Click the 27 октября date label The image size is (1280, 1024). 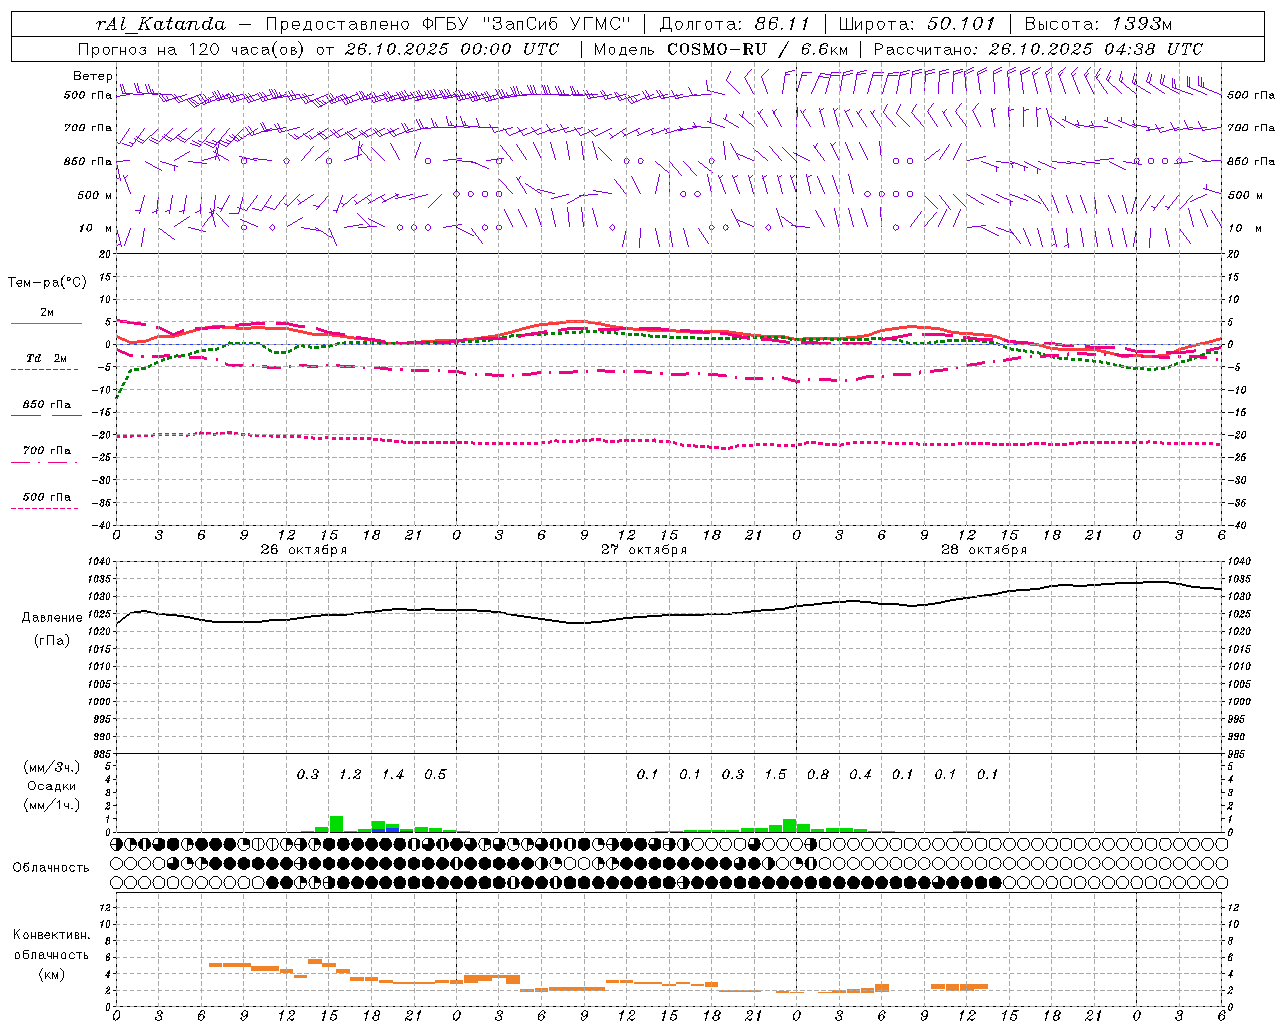tap(644, 550)
